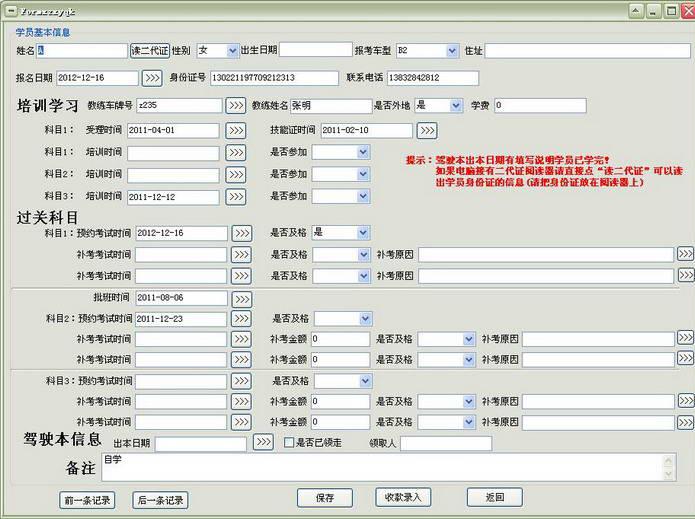Viewport: 695px width, 519px height.
Task: Go to next record with 后一条记录
Action: click(x=160, y=500)
